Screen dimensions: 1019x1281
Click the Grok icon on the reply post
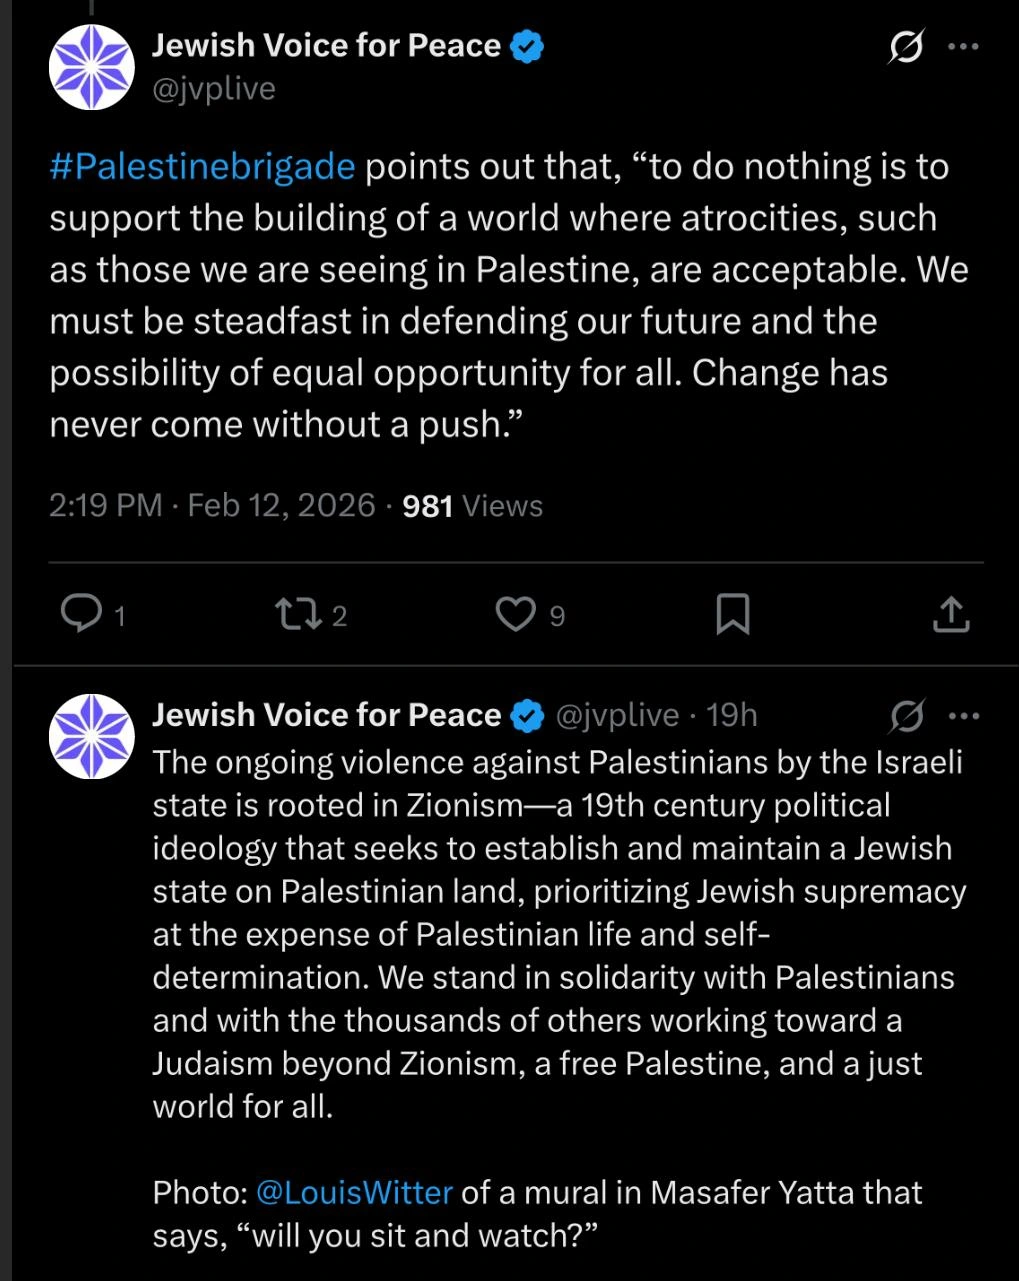(906, 716)
